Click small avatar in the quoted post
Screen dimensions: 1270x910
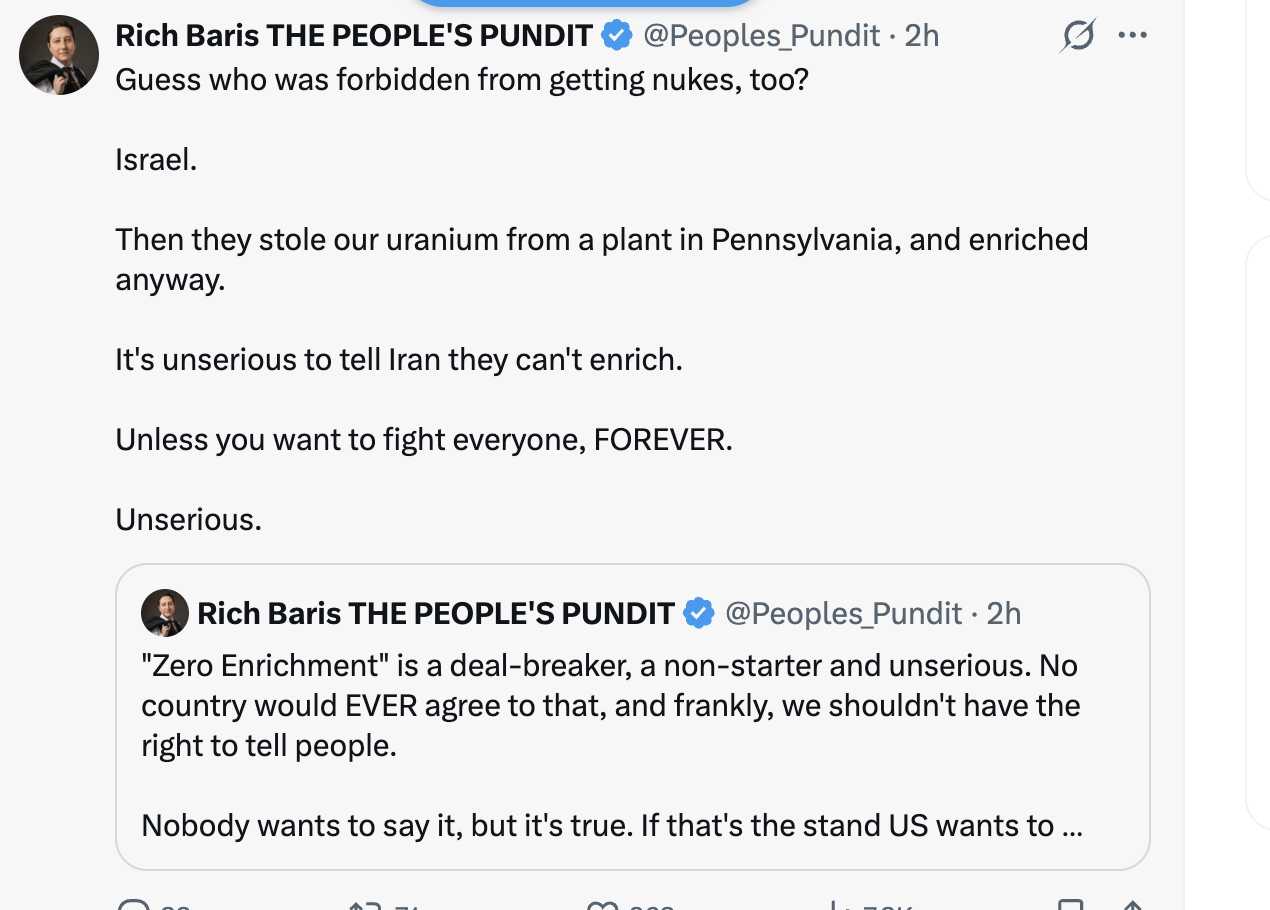[x=165, y=613]
